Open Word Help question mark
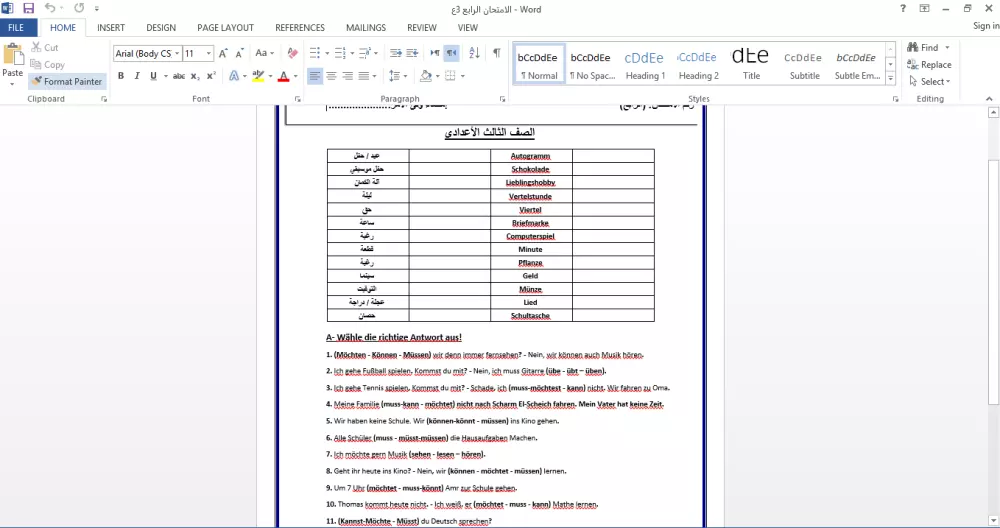Image resolution: width=1000 pixels, height=528 pixels. tap(902, 8)
